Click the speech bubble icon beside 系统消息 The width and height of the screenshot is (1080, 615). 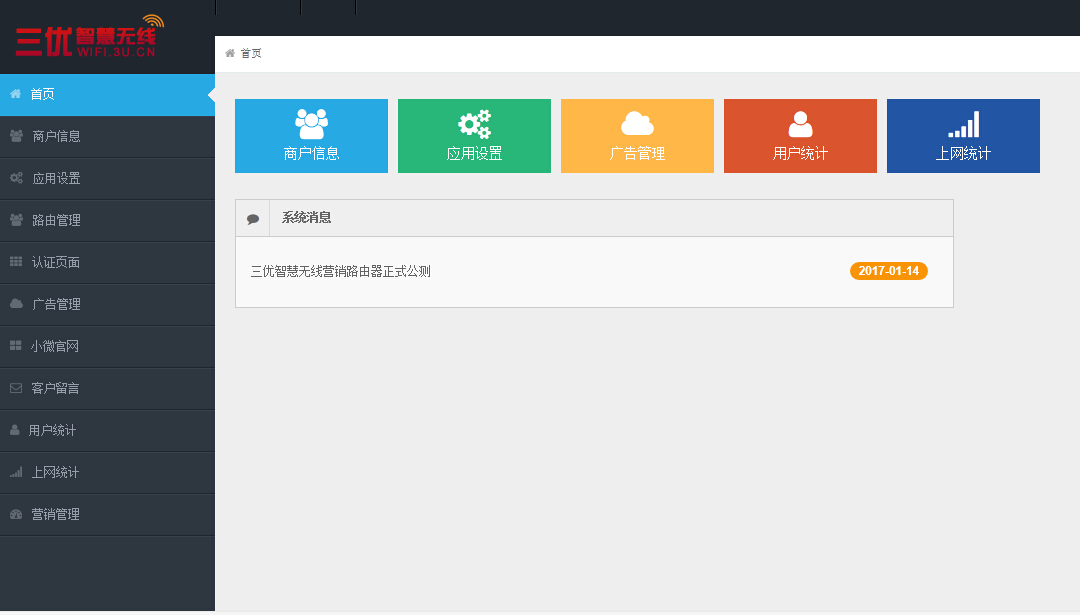click(x=253, y=219)
